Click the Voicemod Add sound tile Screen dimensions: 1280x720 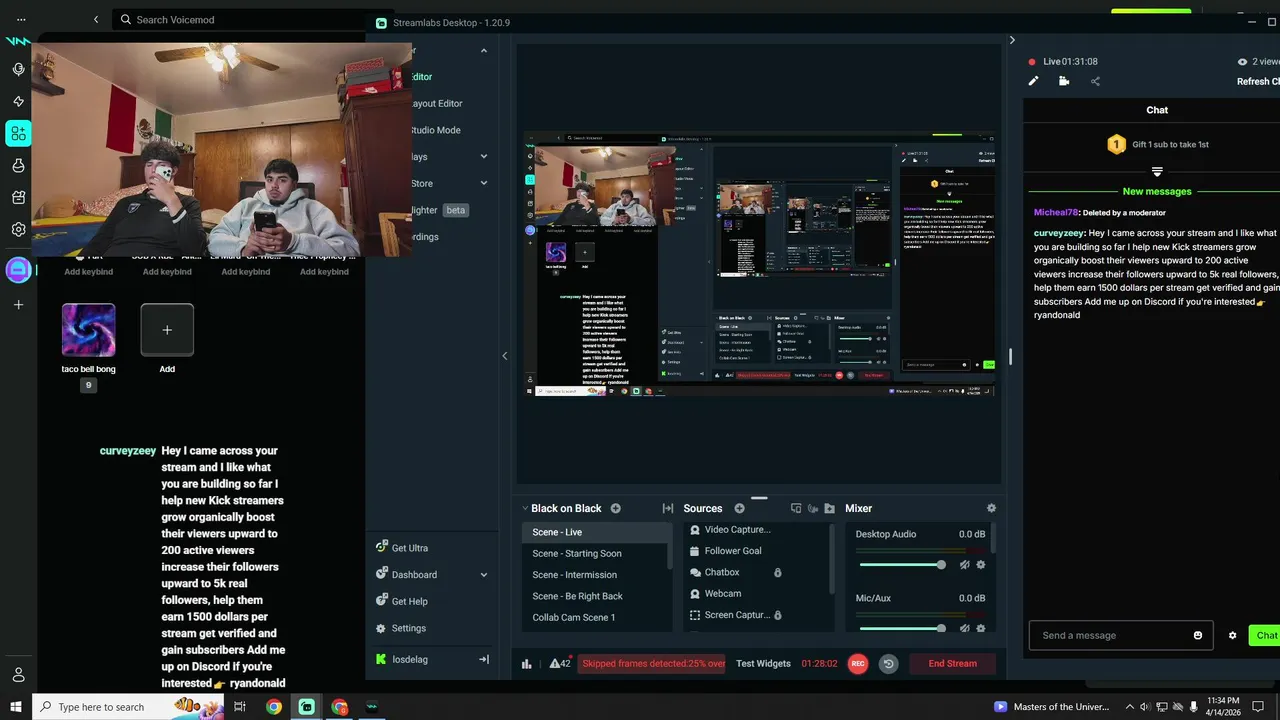click(x=167, y=330)
